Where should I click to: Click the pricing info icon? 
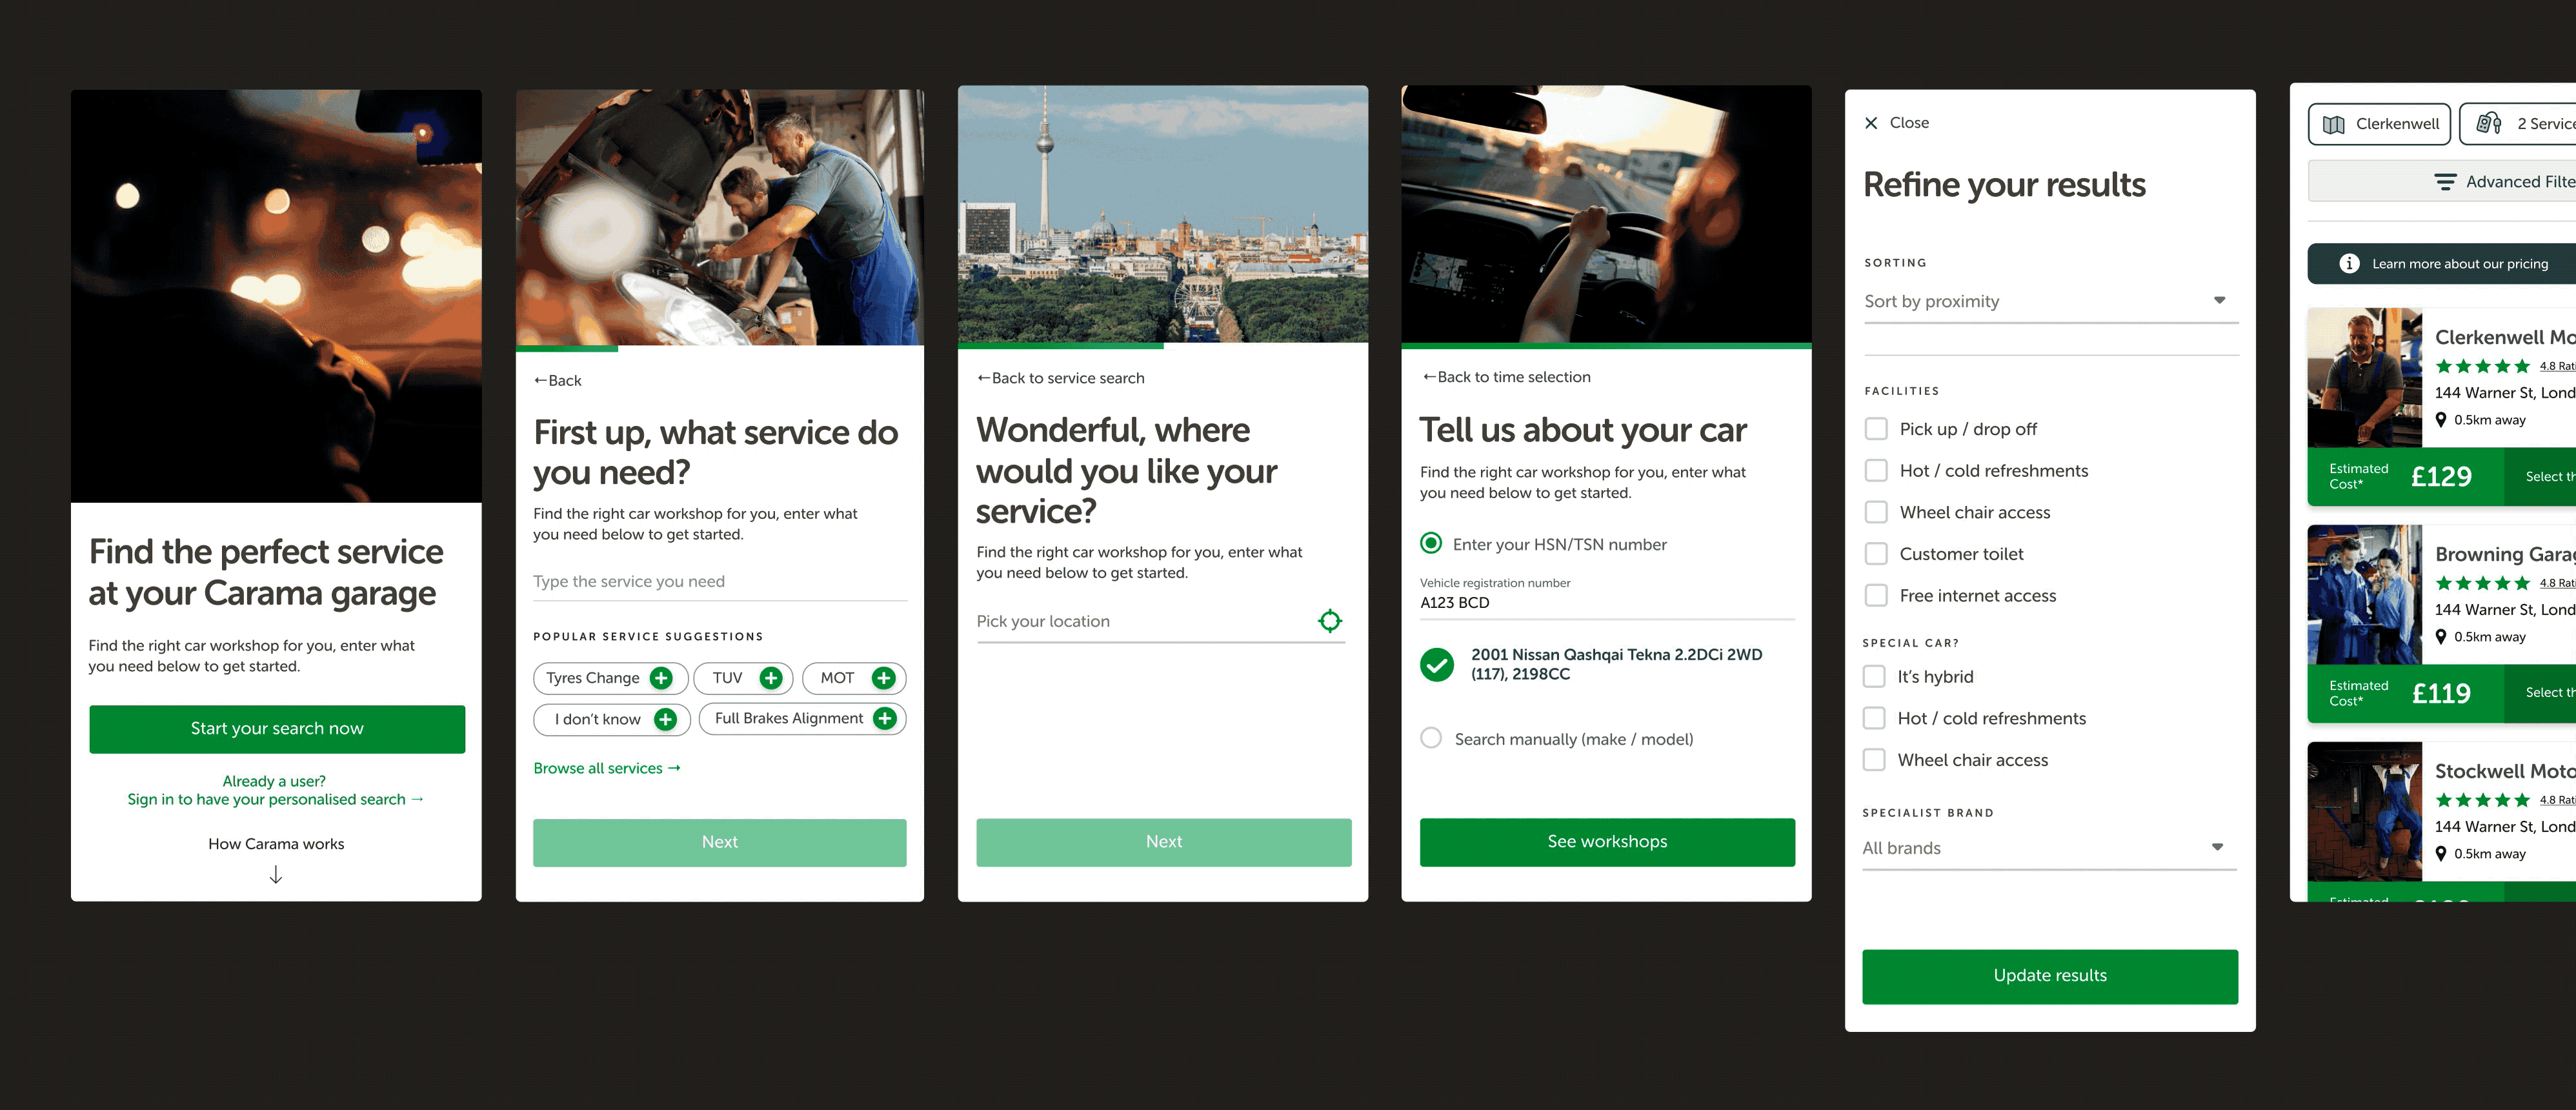[2349, 264]
